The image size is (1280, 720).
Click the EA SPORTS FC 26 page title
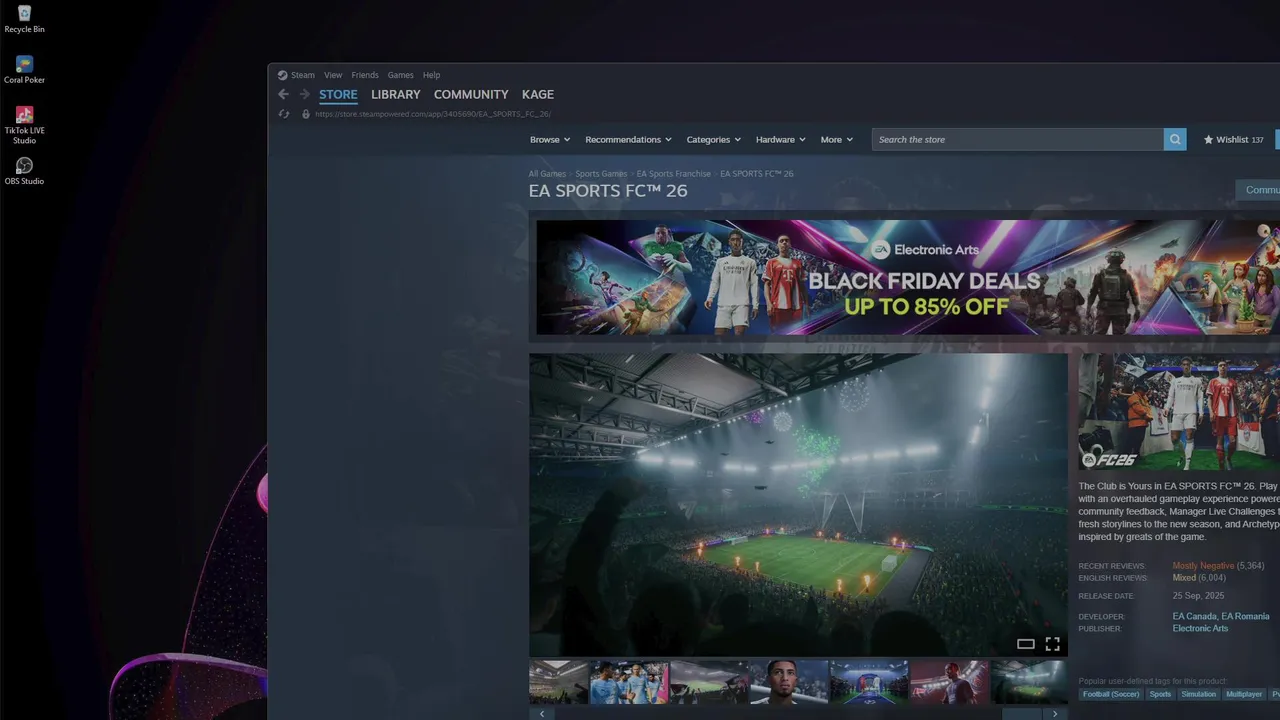click(x=608, y=191)
